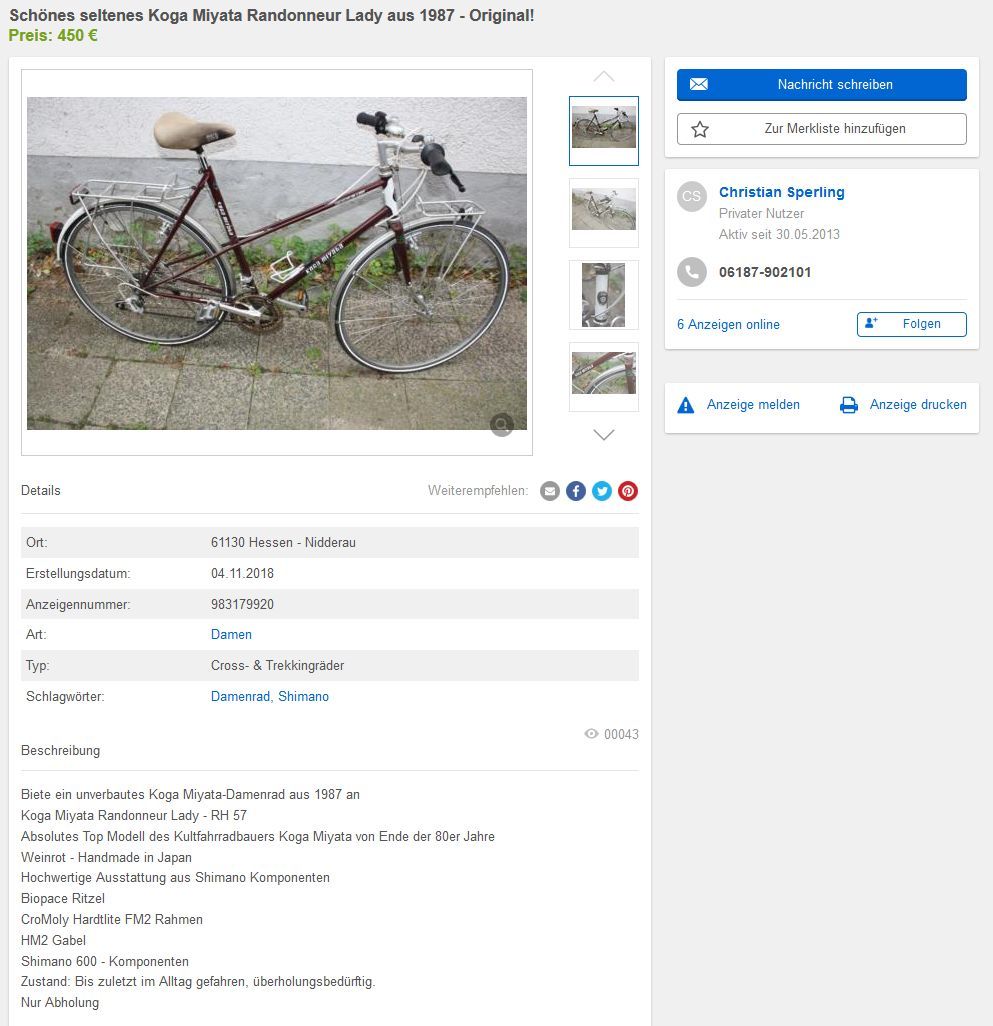Click the printer icon
This screenshot has width=993, height=1026.
point(849,405)
